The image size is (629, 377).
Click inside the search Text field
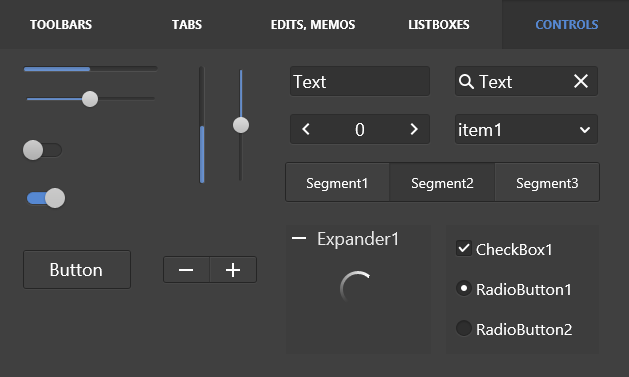tap(526, 81)
